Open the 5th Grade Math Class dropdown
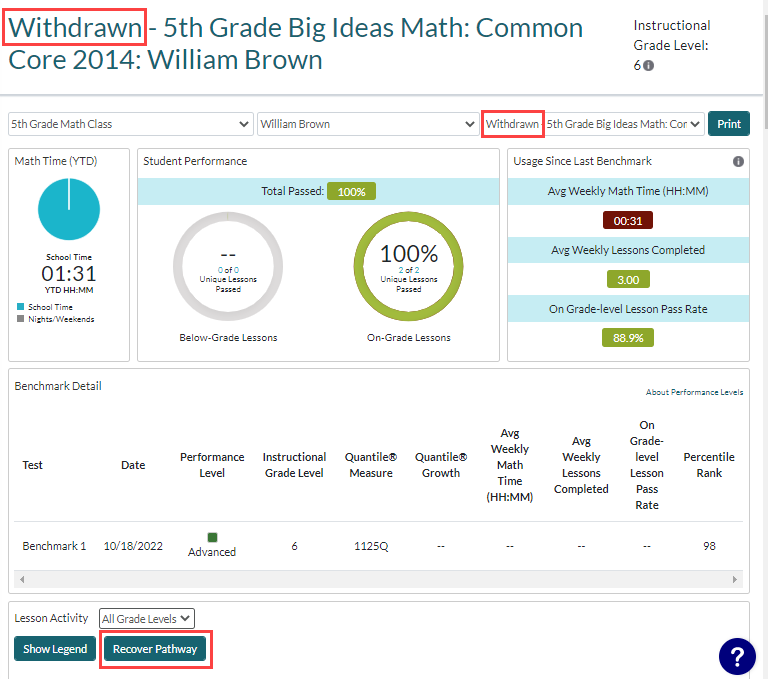The height and width of the screenshot is (679, 768). pyautogui.click(x=131, y=124)
